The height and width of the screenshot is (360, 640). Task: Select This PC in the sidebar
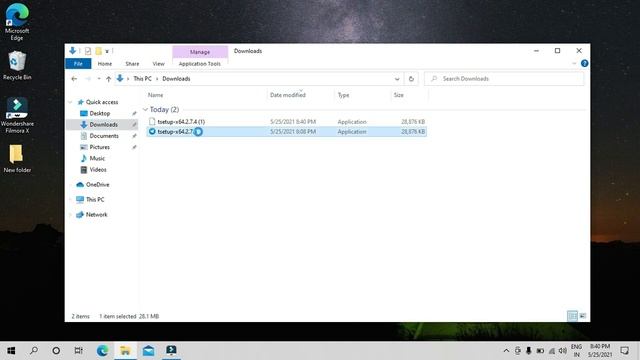click(95, 199)
